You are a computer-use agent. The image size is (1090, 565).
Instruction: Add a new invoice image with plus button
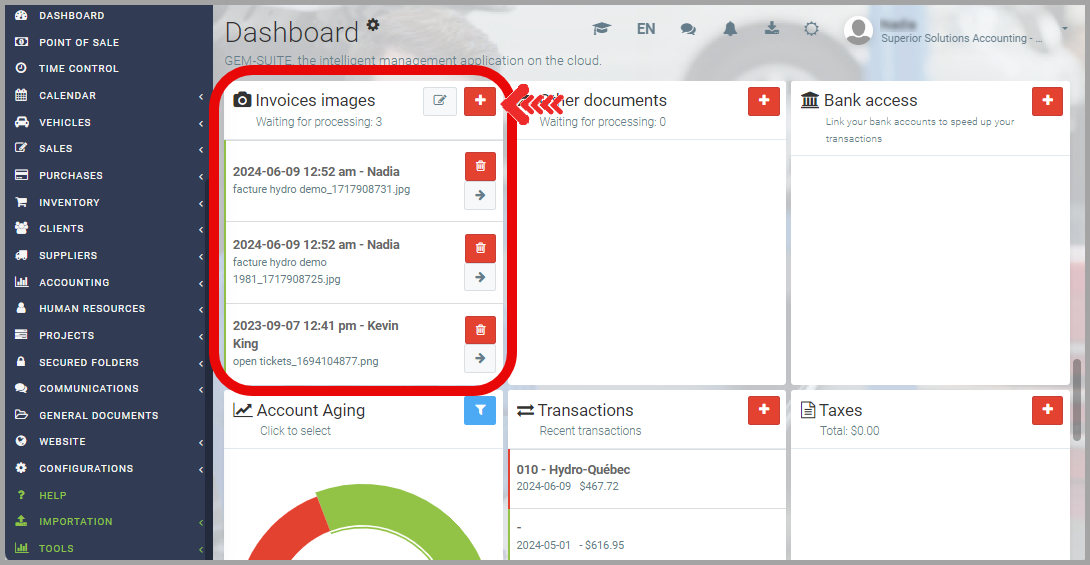point(480,101)
